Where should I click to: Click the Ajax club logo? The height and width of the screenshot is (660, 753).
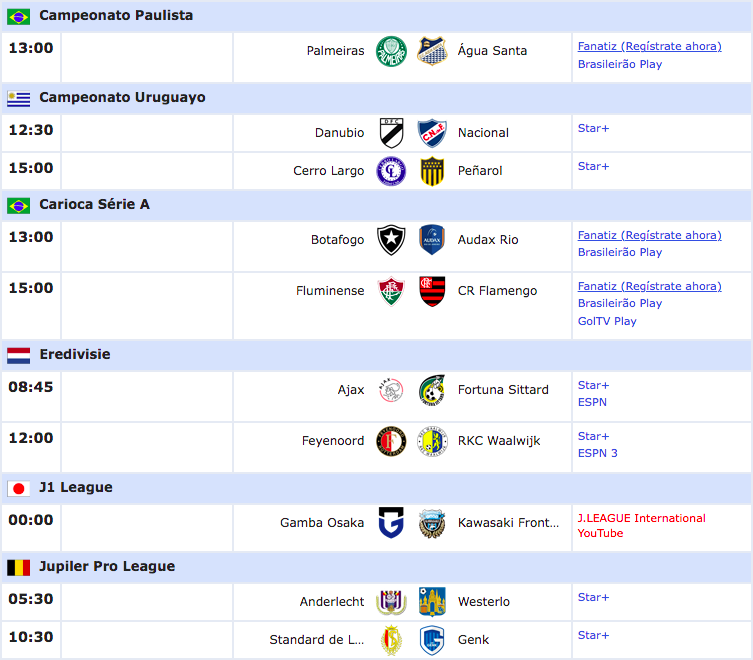391,390
